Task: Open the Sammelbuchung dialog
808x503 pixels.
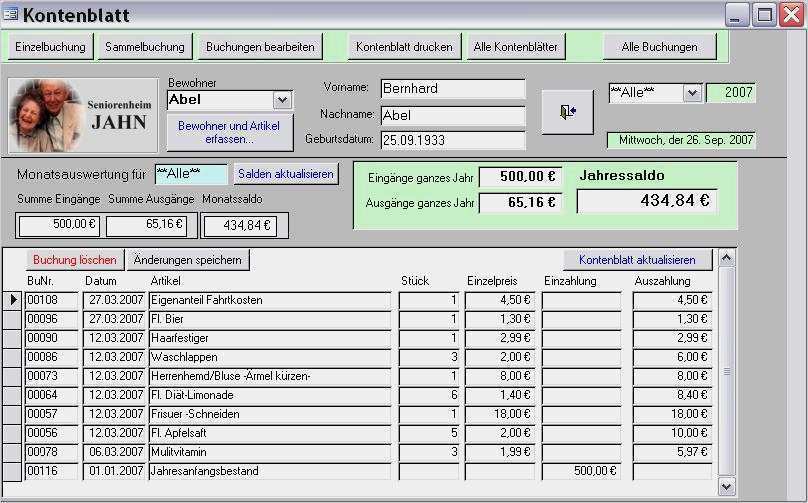Action: (145, 47)
